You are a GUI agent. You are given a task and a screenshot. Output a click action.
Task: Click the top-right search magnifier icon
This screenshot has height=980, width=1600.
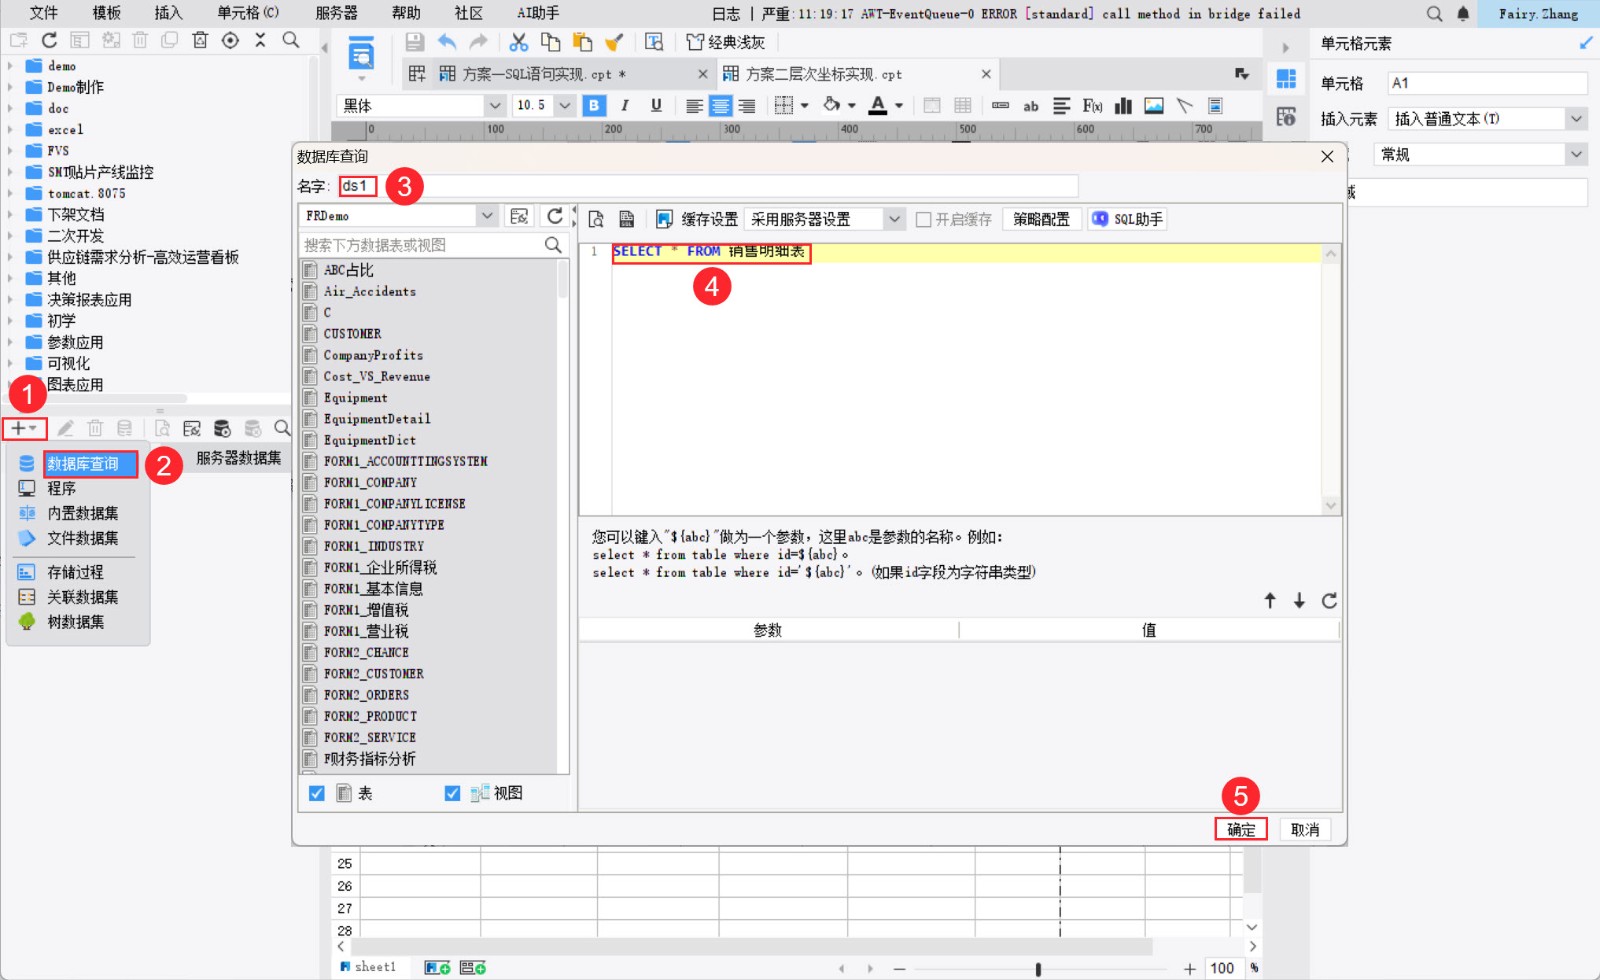1434,13
